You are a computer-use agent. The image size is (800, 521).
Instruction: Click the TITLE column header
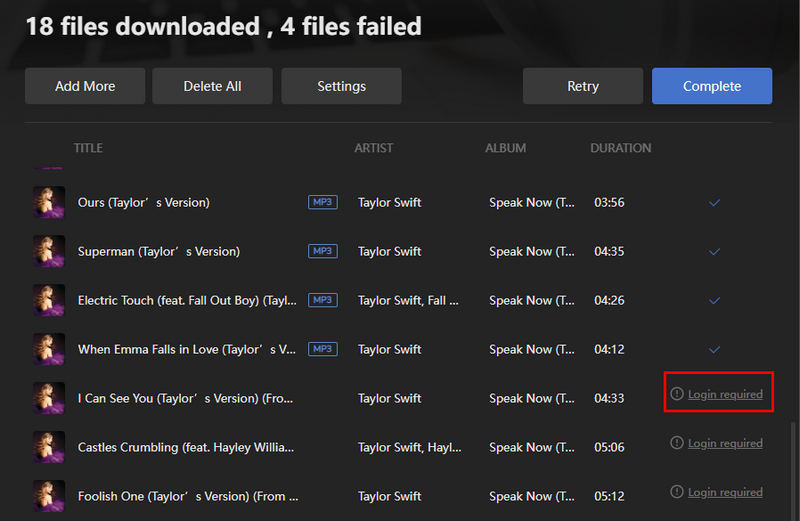[88, 148]
